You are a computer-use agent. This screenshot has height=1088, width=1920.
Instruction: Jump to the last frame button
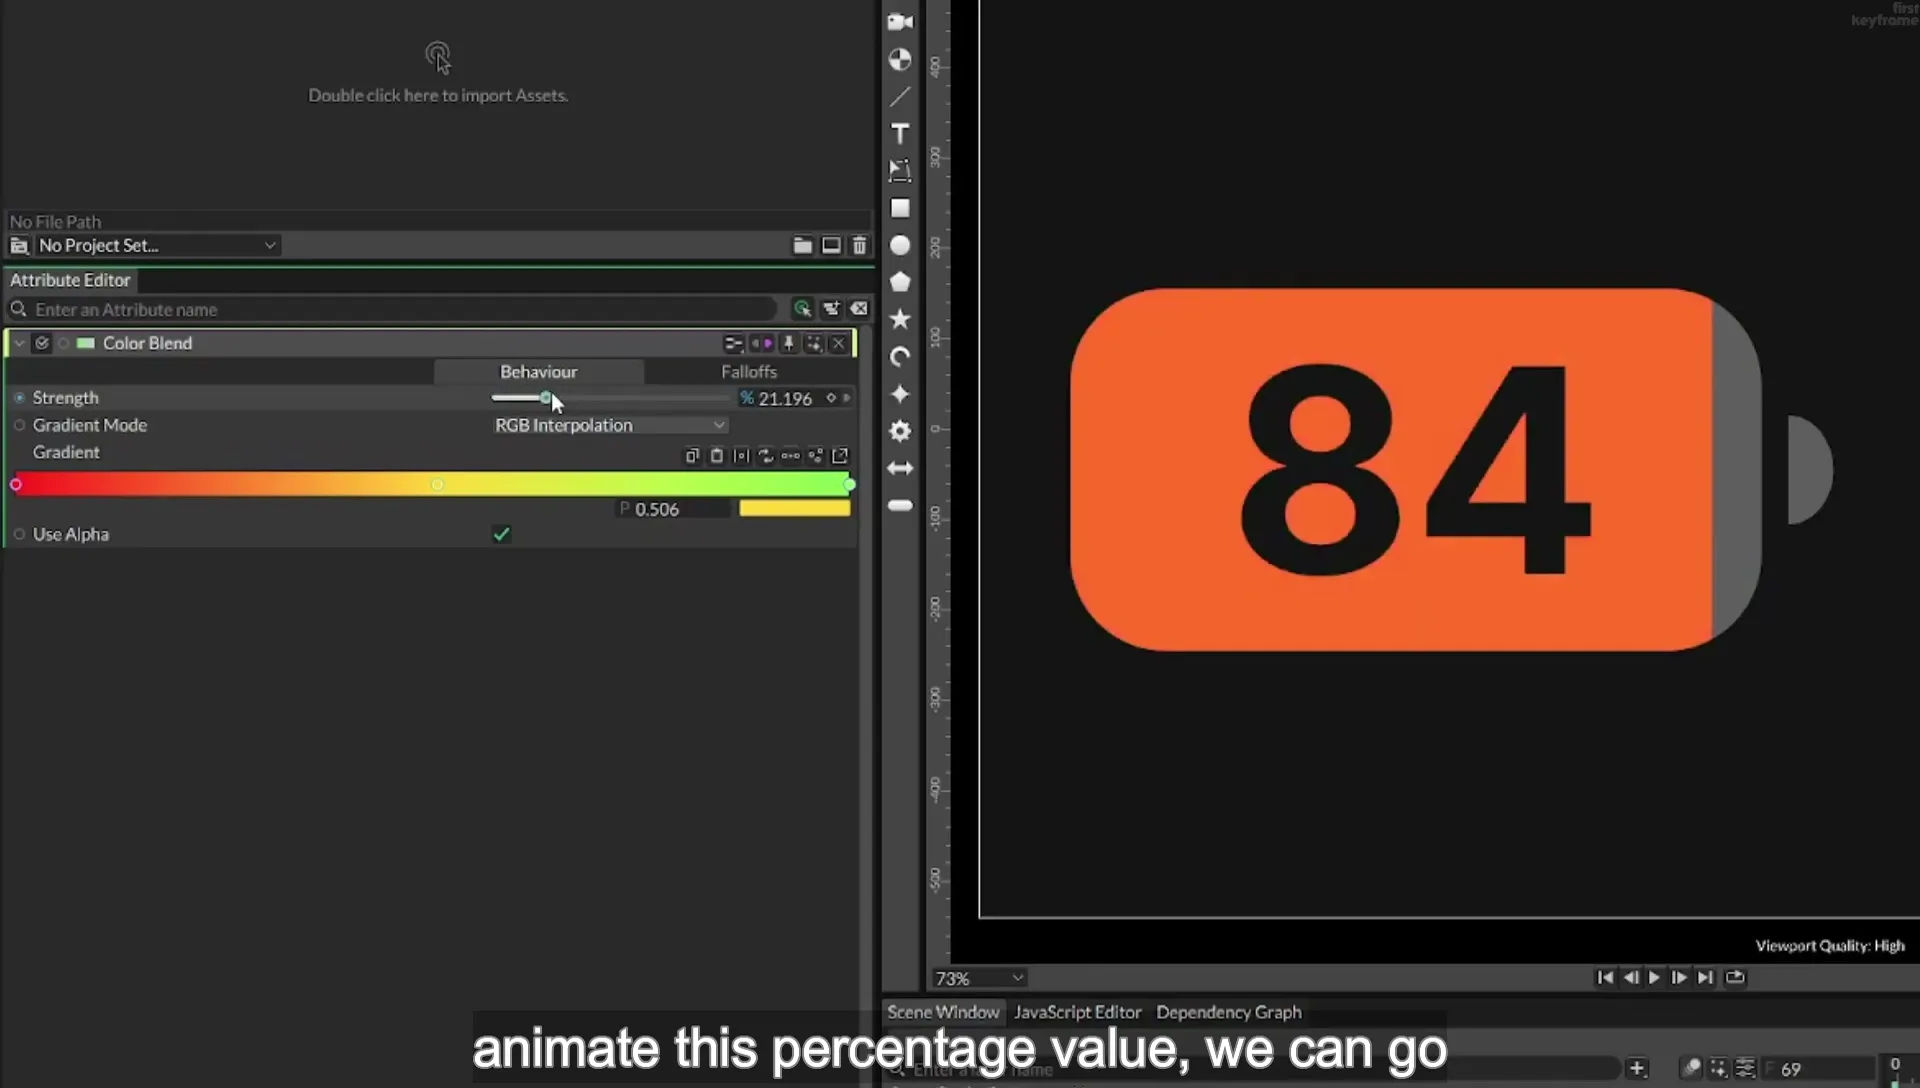click(1705, 977)
